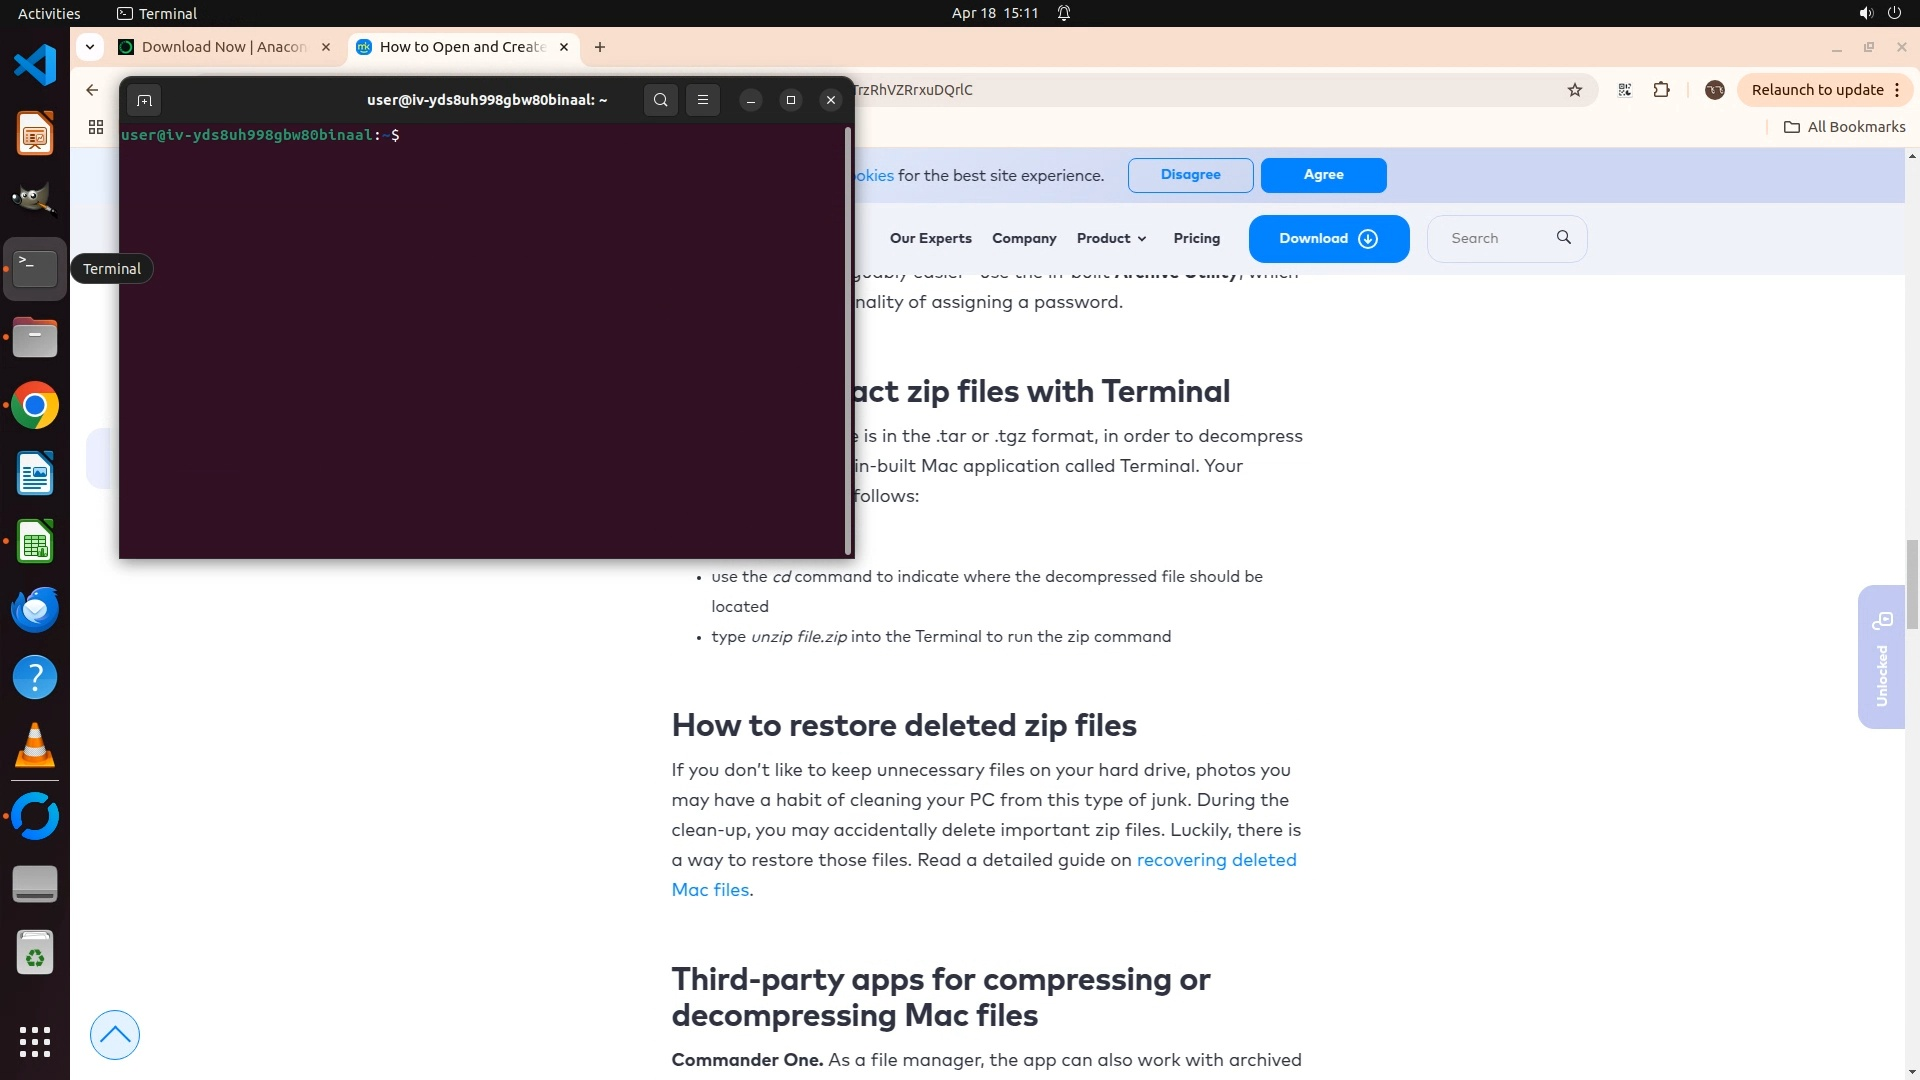Image resolution: width=1920 pixels, height=1080 pixels.
Task: Open Thunderbird mail from dock
Action: tap(35, 610)
